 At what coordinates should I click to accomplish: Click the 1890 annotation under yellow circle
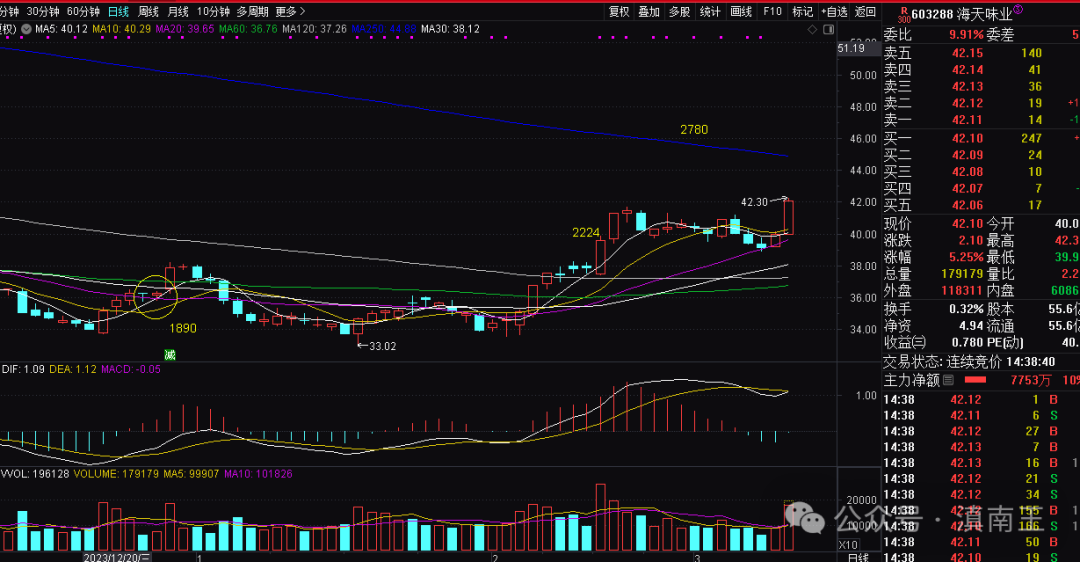(x=183, y=329)
